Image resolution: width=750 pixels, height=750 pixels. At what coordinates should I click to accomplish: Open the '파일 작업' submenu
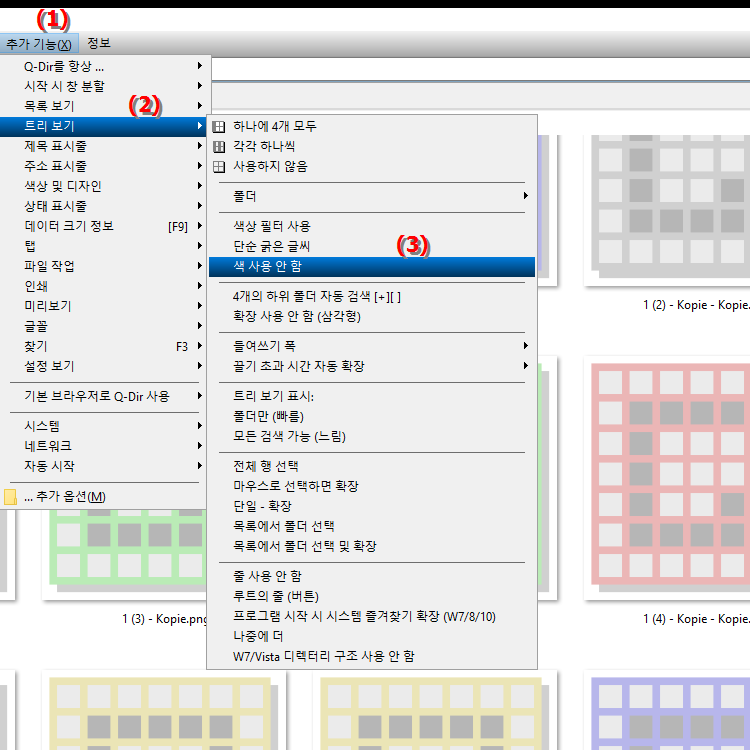[103, 266]
